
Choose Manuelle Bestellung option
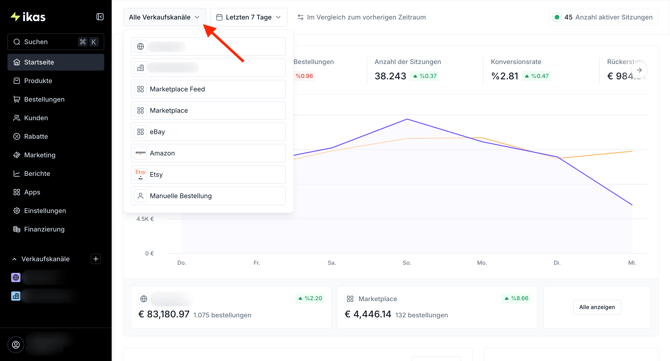pyautogui.click(x=209, y=196)
